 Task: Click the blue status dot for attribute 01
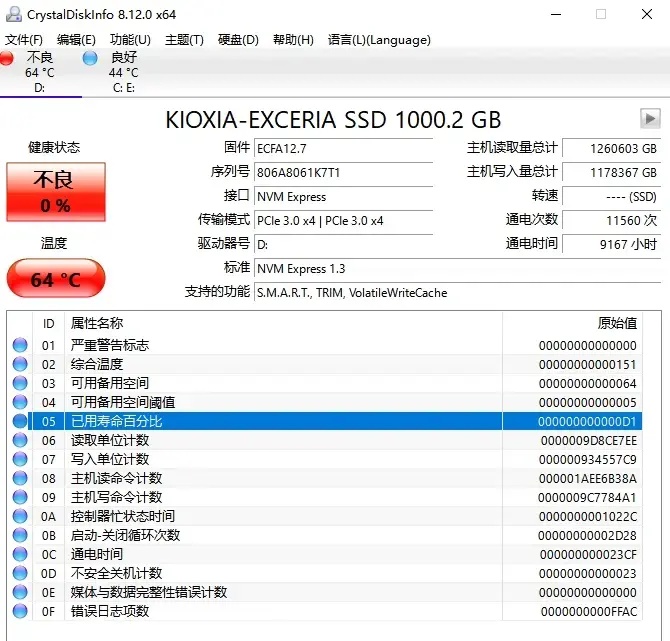tap(20, 345)
